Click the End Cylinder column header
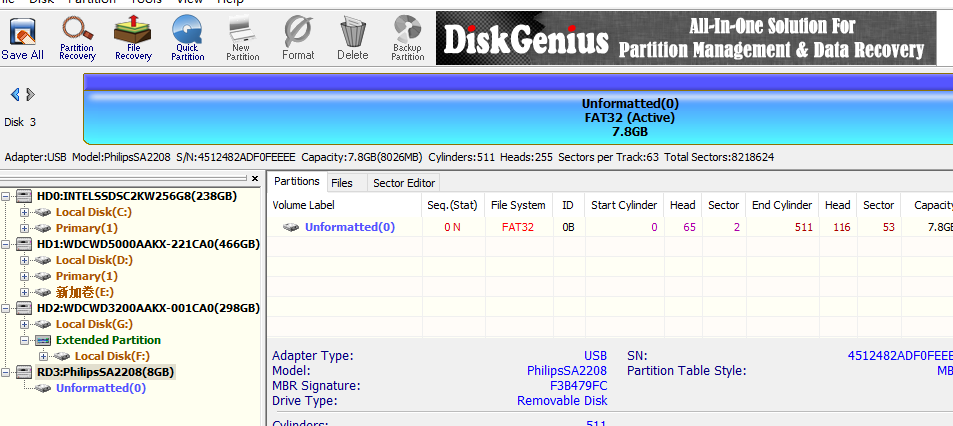This screenshot has width=953, height=426. [782, 205]
